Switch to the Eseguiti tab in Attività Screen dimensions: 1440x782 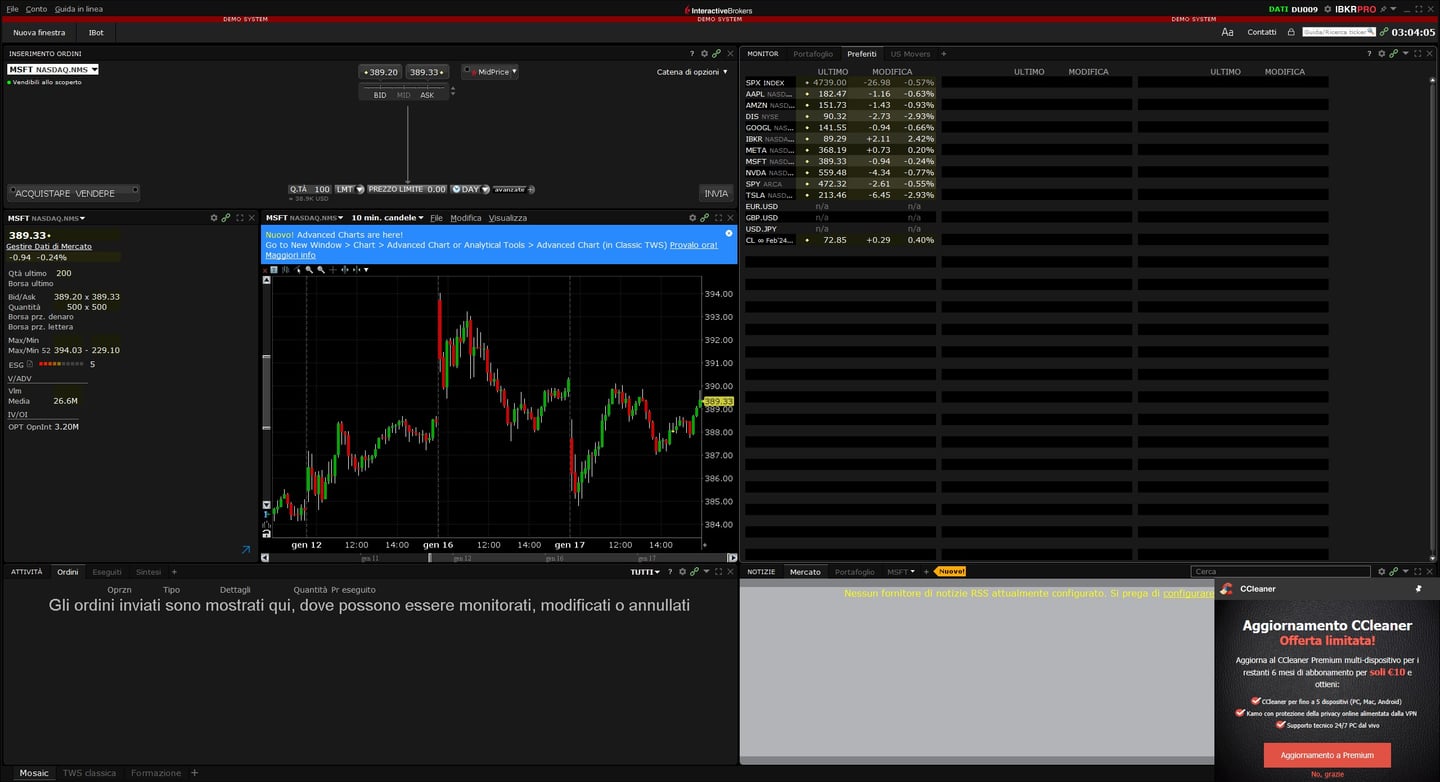(x=107, y=572)
